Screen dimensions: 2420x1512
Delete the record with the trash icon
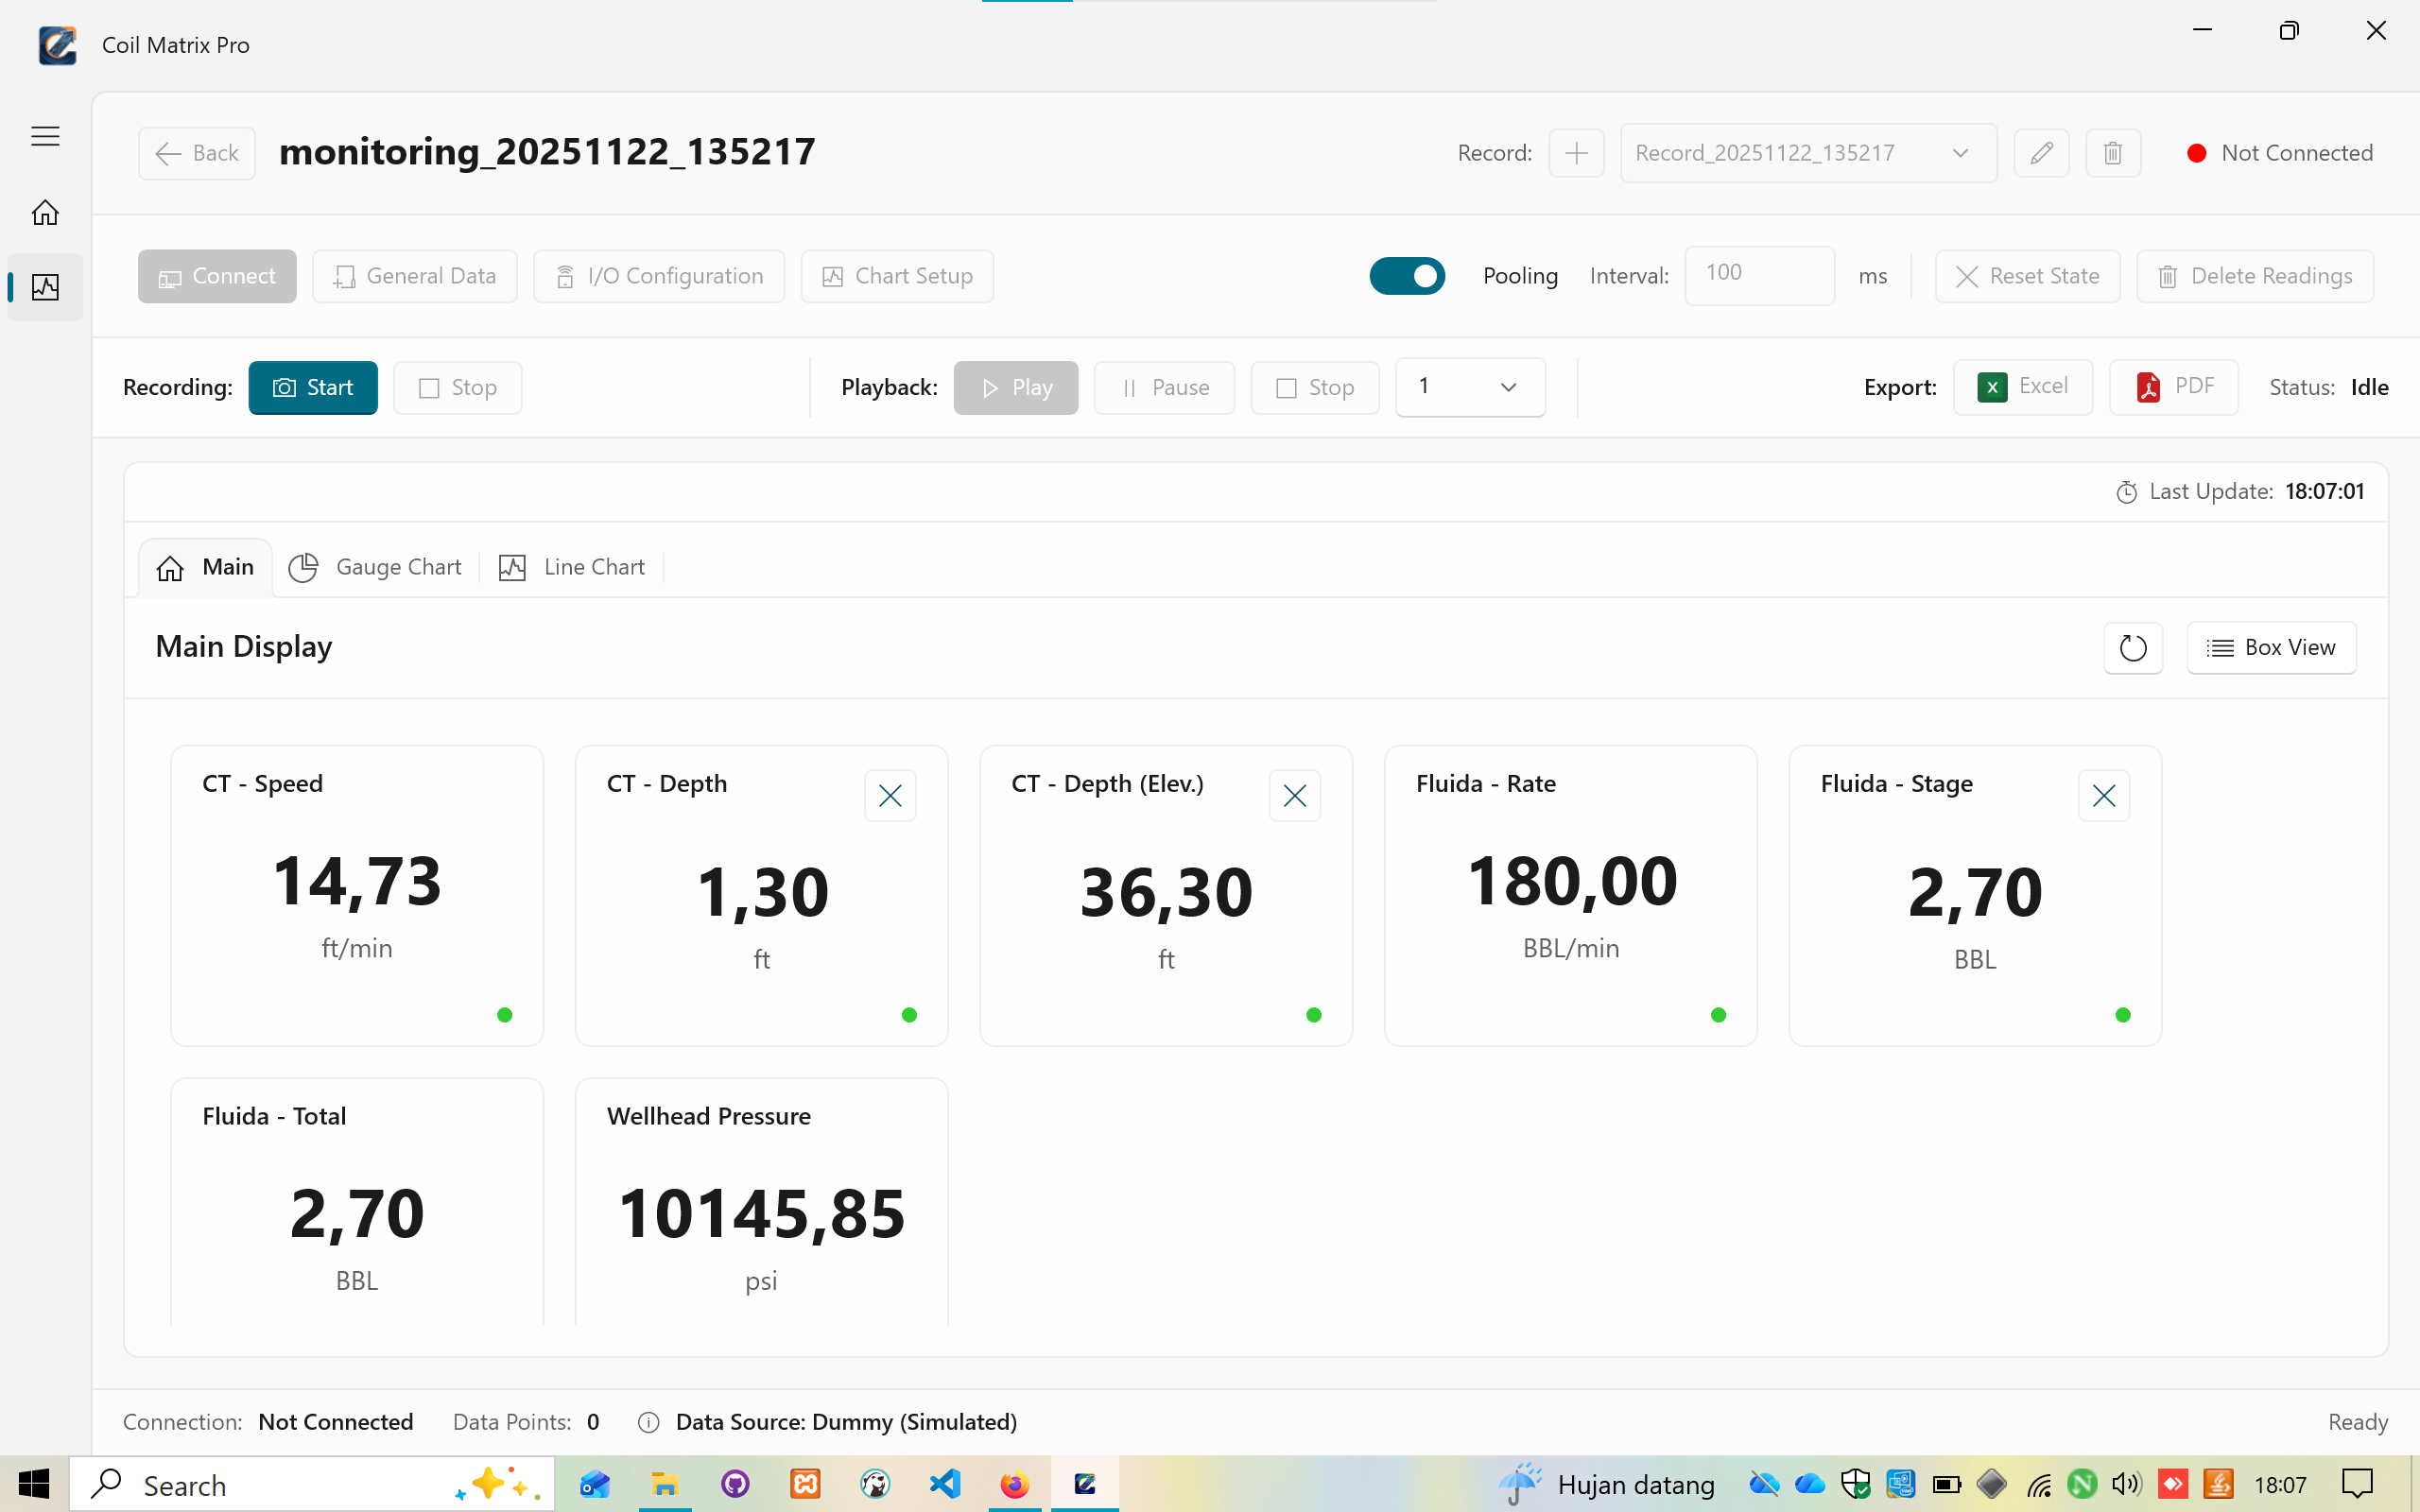(x=2112, y=153)
